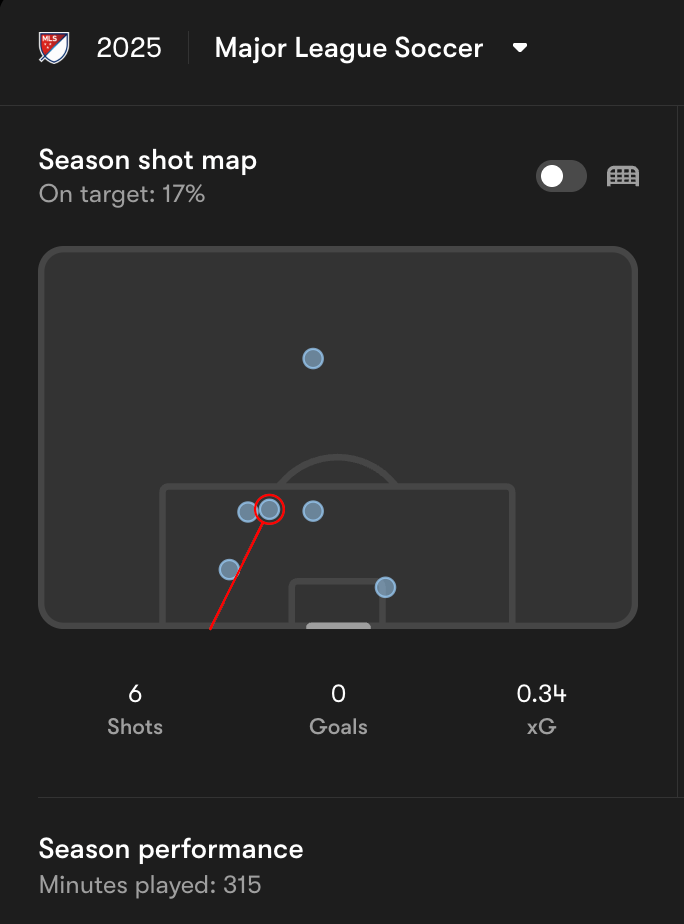The image size is (684, 924).
Task: Open the Major League Soccer competition dropdown
Action: (x=371, y=48)
